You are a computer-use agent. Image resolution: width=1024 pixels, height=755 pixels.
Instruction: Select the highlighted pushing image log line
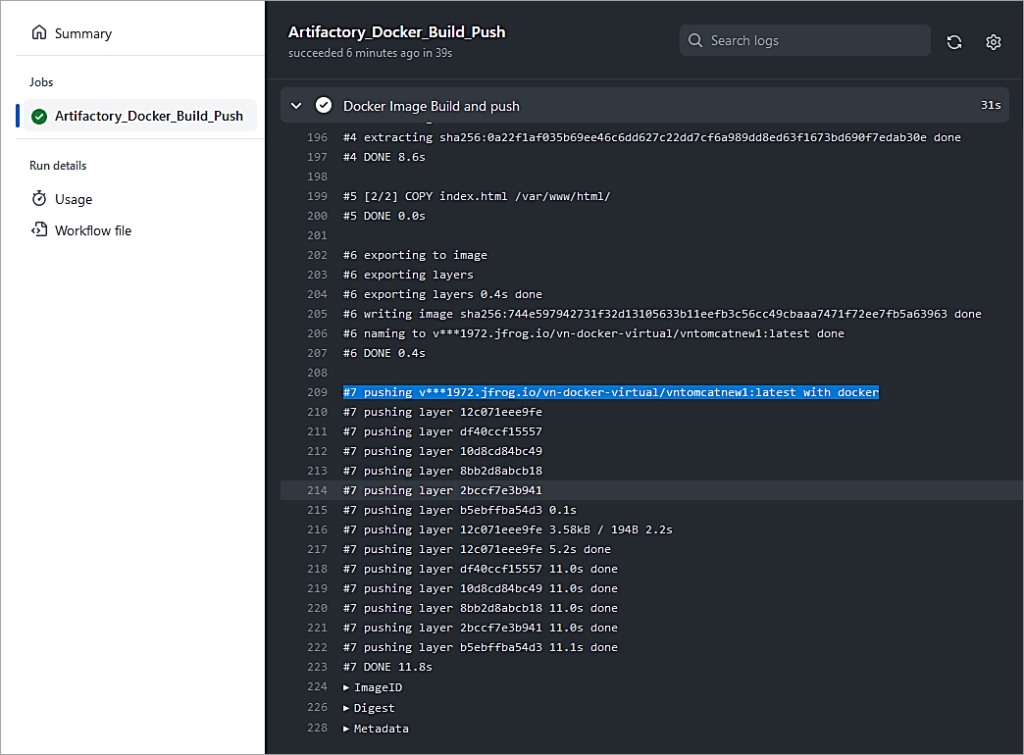click(610, 391)
